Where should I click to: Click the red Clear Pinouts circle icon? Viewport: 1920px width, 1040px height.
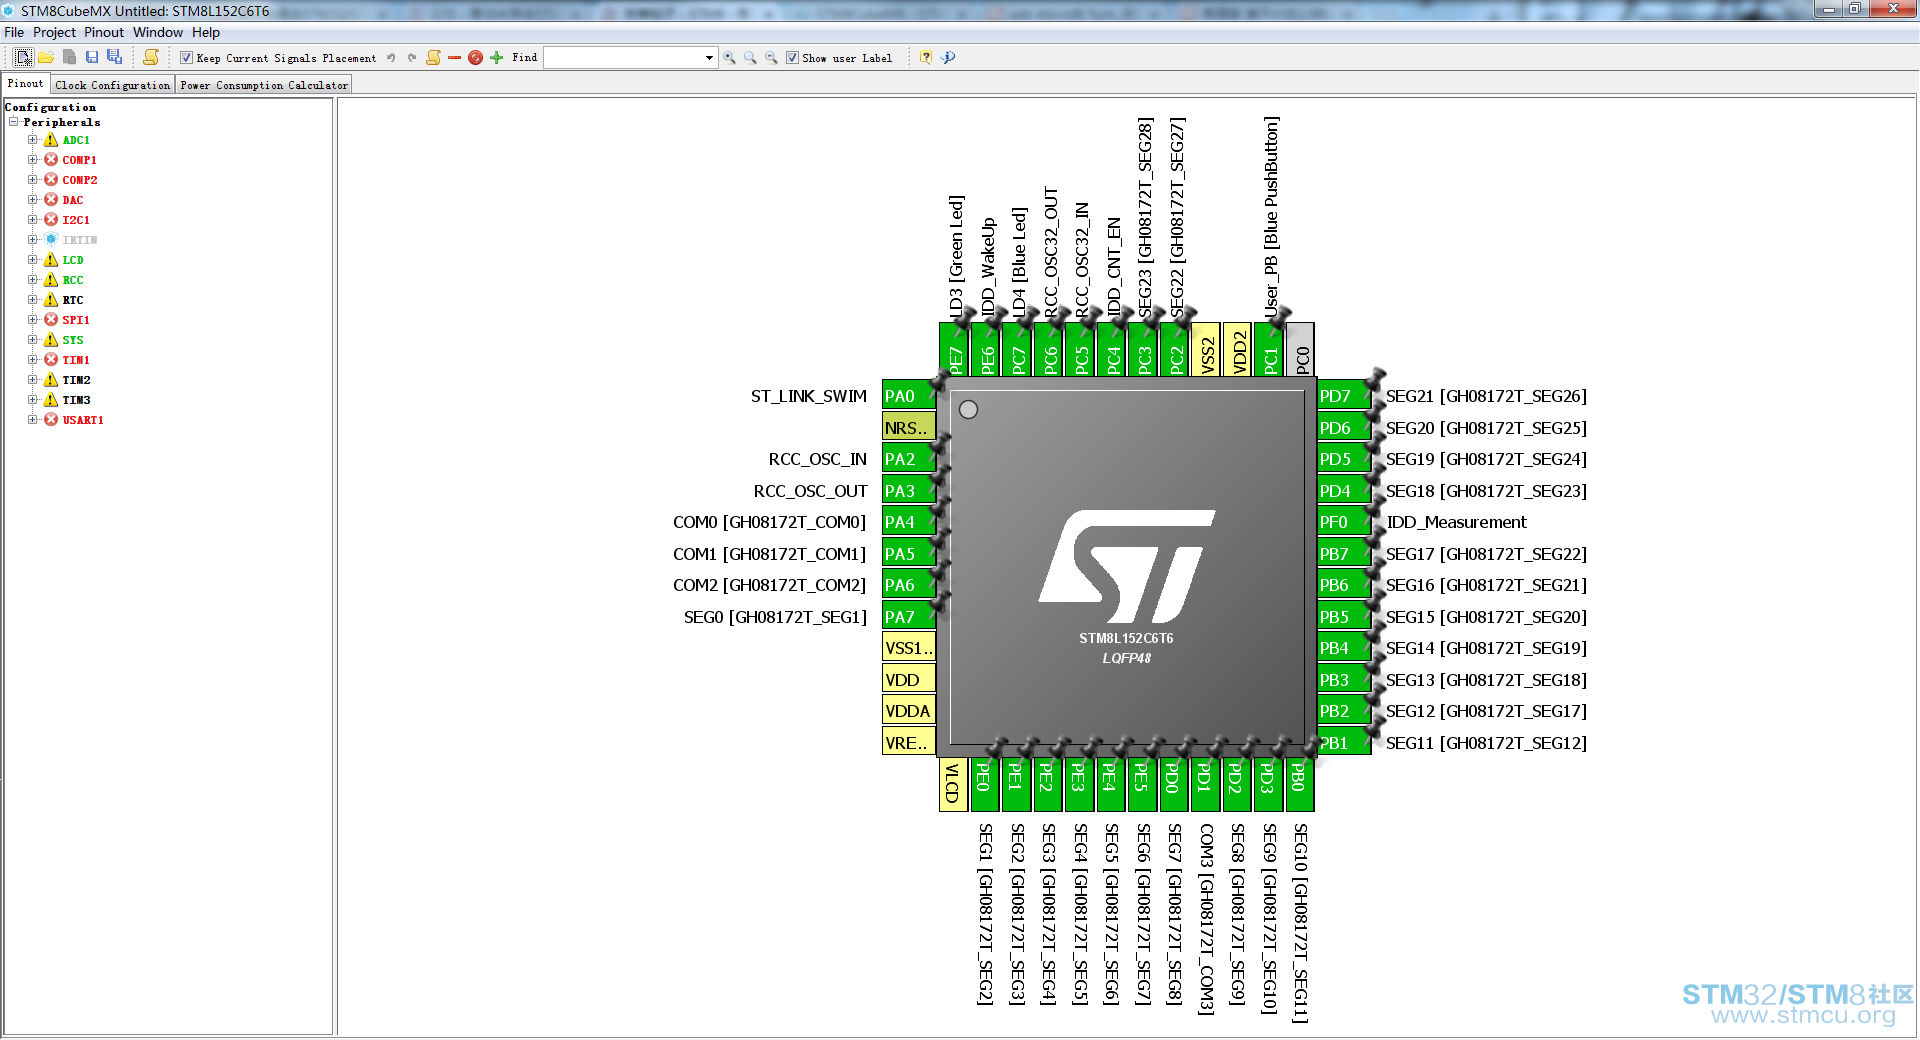475,58
